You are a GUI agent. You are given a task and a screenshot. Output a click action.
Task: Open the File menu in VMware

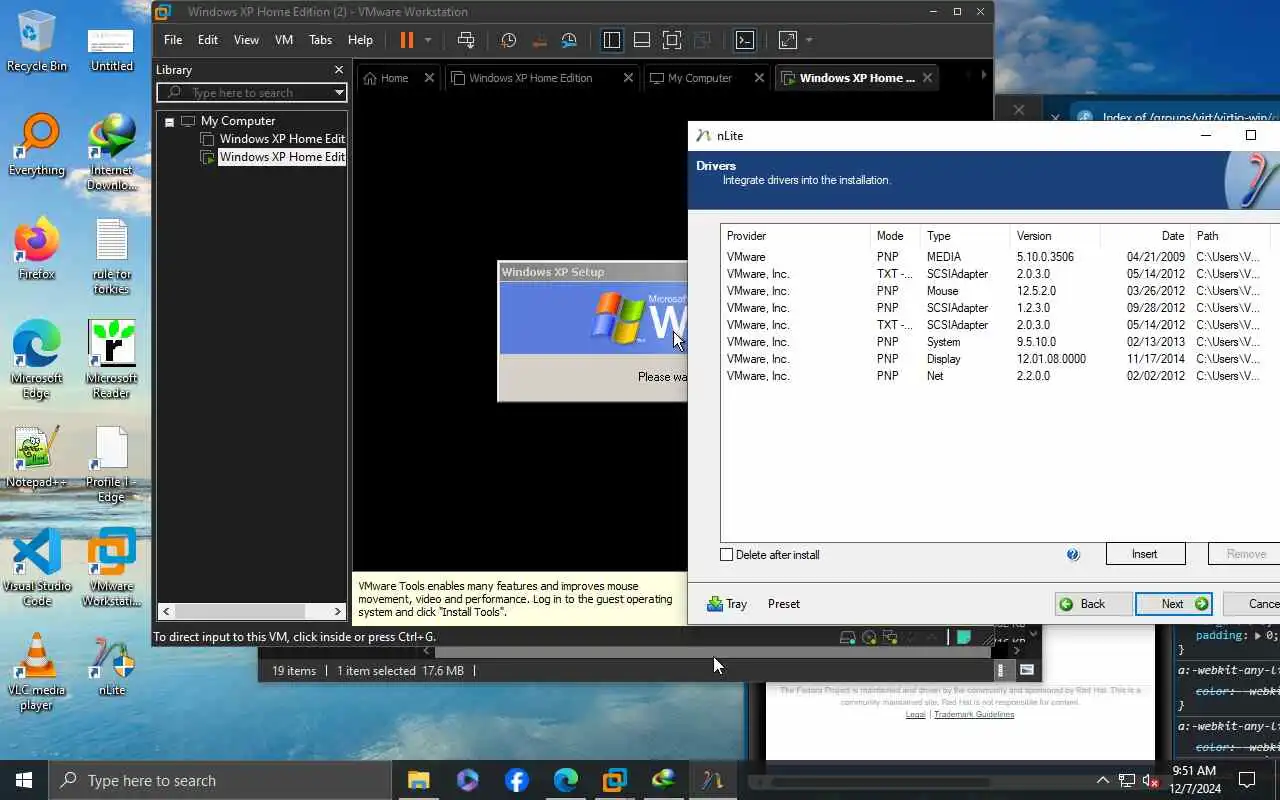pos(173,40)
